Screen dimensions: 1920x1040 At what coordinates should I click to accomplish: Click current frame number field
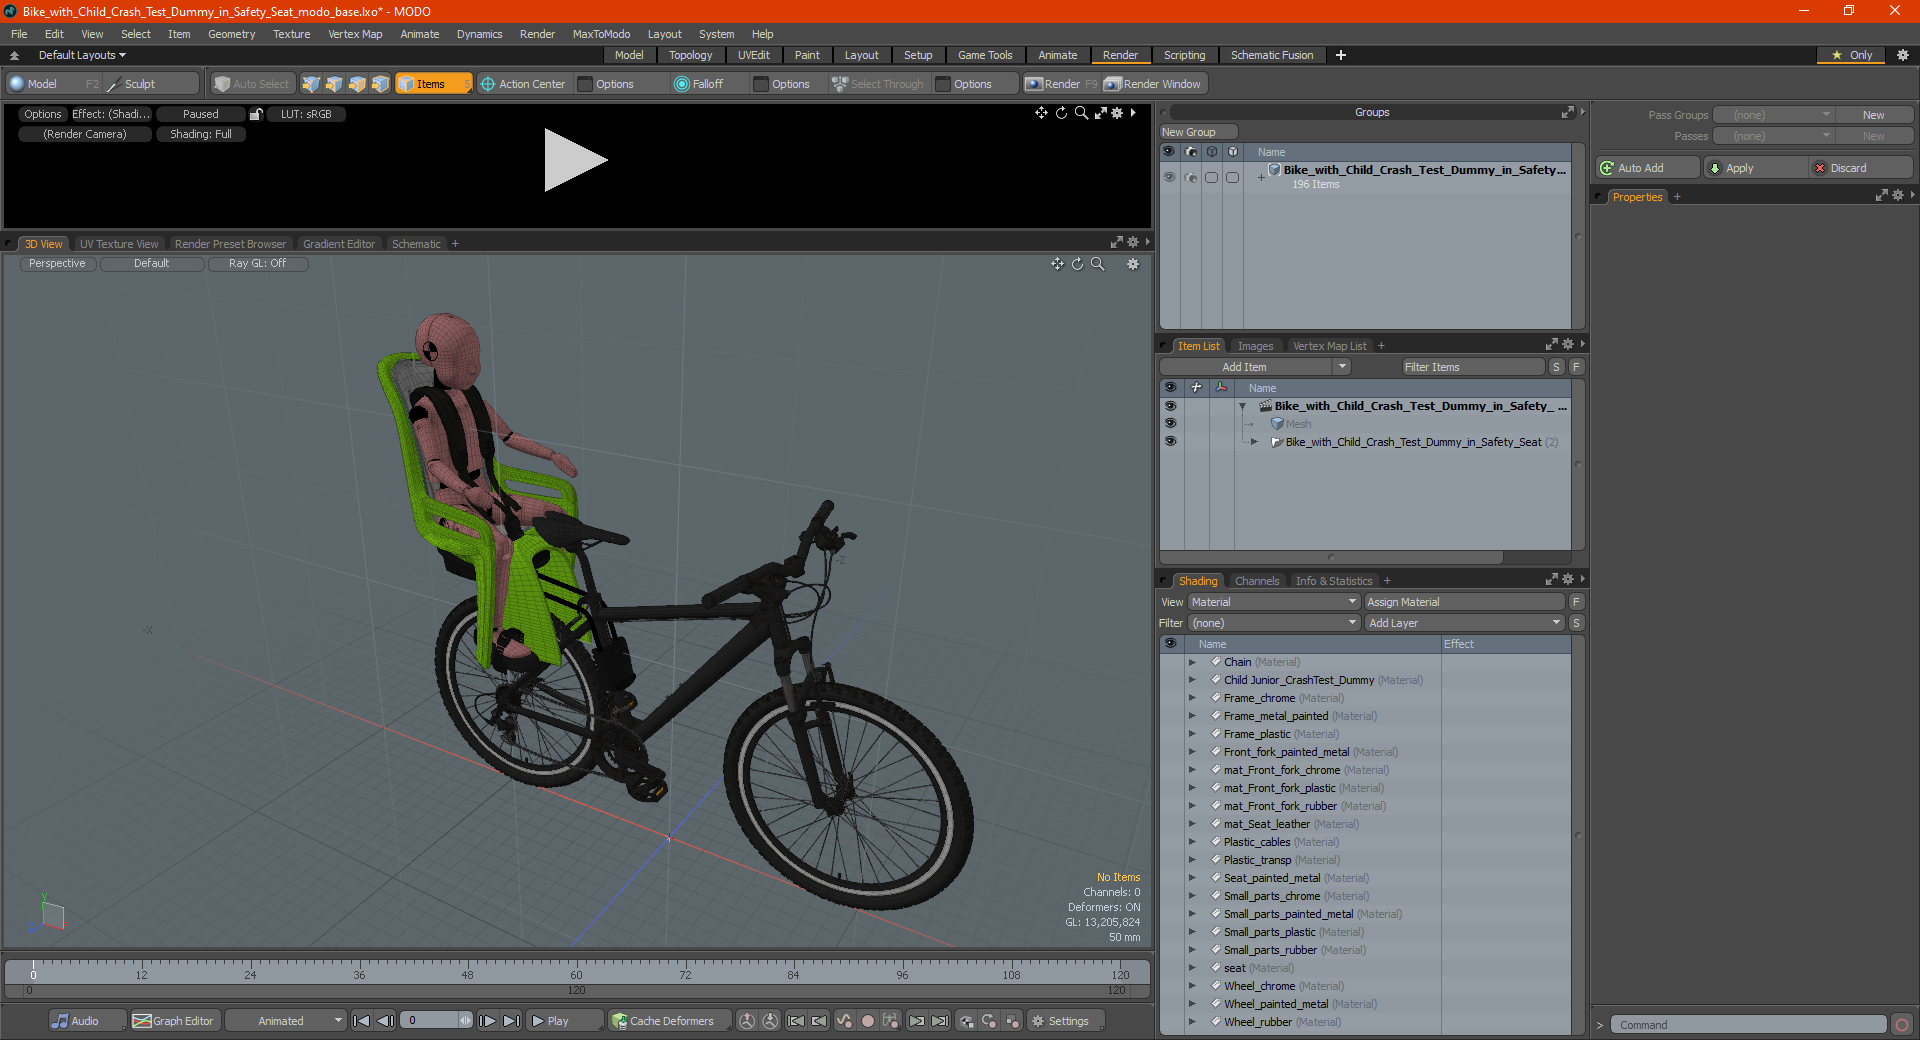pyautogui.click(x=430, y=1021)
